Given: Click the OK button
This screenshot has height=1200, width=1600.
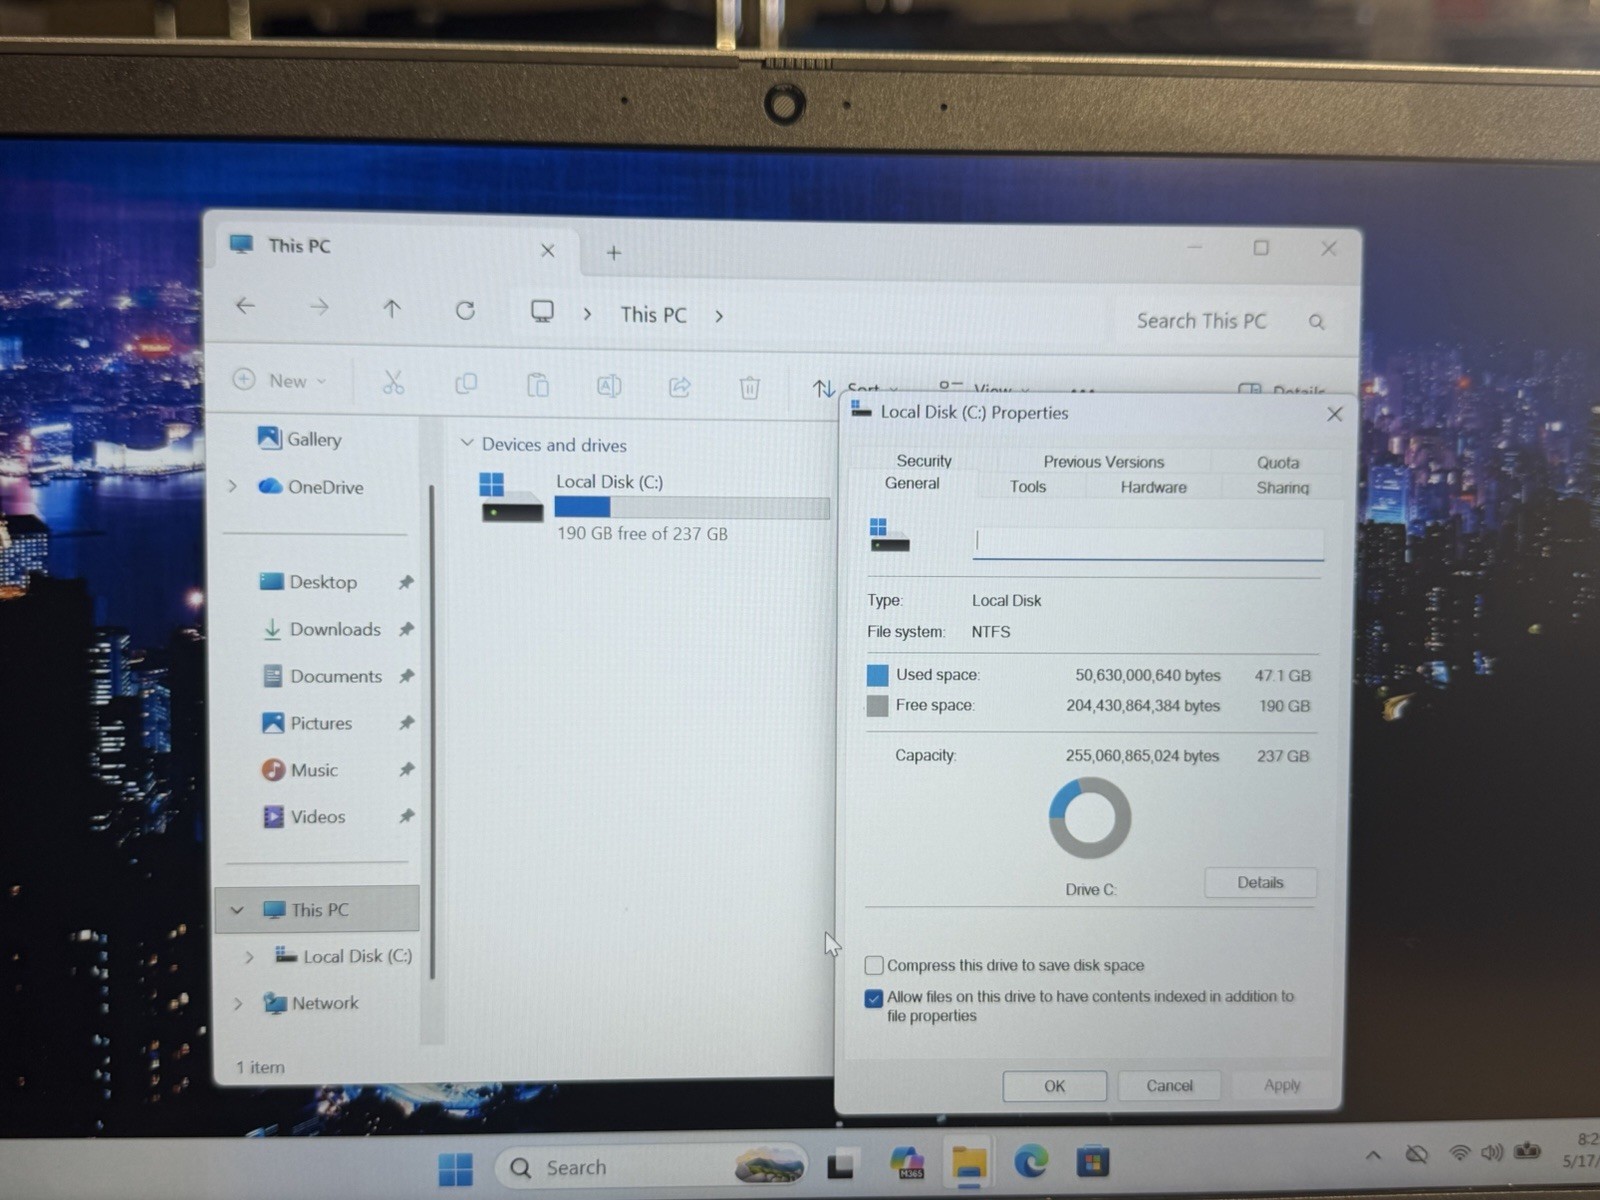Looking at the screenshot, I should coord(1054,1086).
